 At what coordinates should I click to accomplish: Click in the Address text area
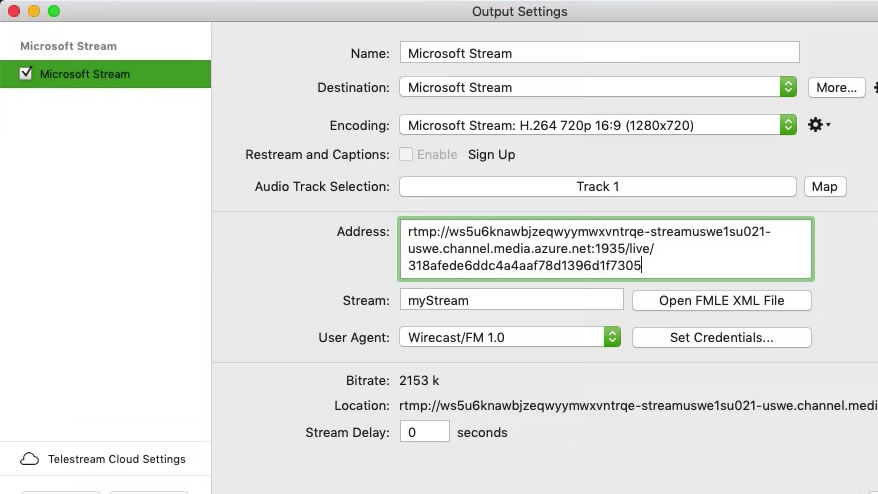coord(606,249)
